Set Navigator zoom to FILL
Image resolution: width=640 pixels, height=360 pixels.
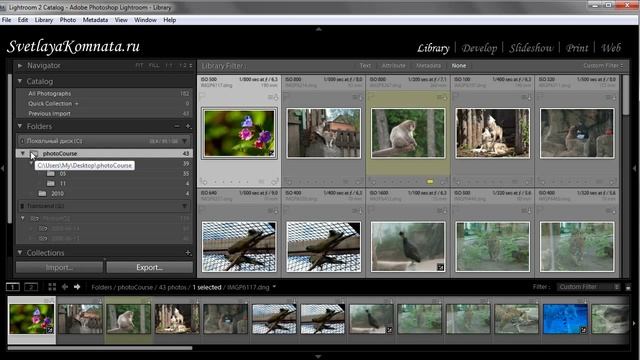(x=154, y=65)
